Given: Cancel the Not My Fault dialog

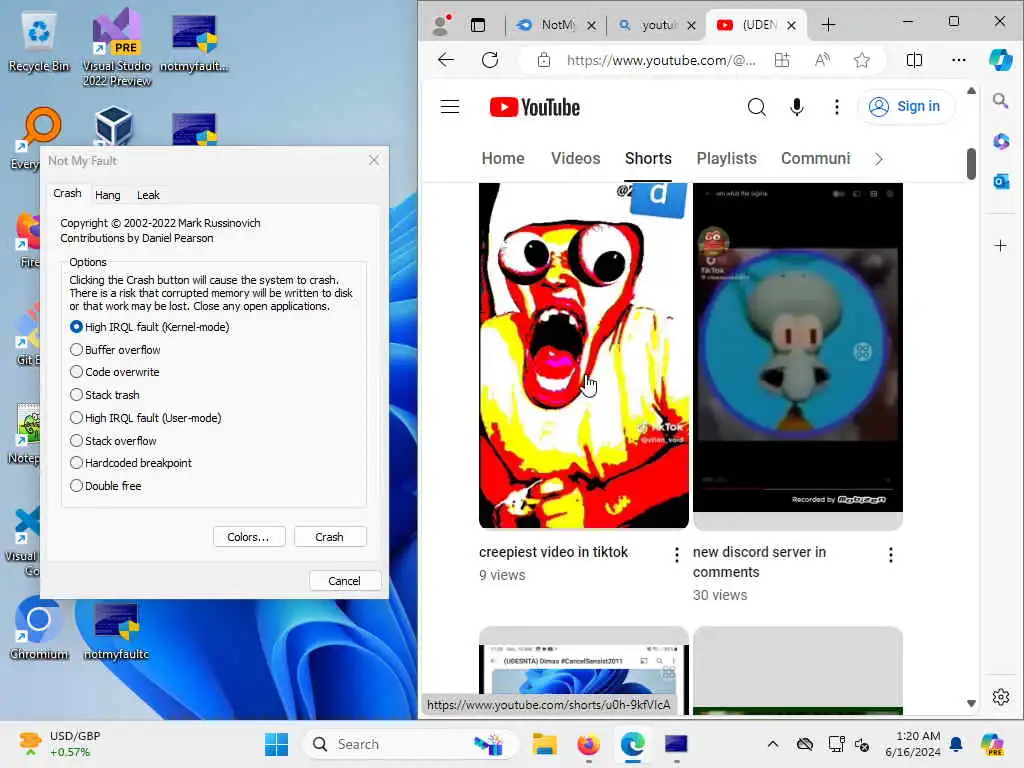Looking at the screenshot, I should pyautogui.click(x=345, y=581).
